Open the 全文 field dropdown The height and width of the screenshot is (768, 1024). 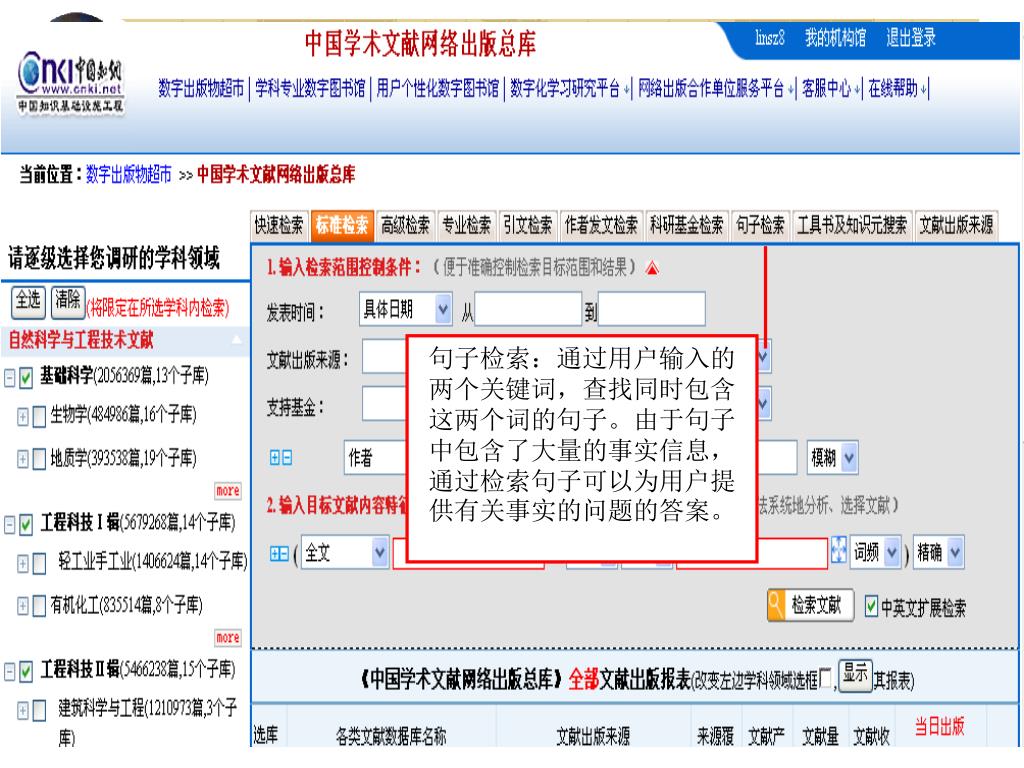point(344,552)
